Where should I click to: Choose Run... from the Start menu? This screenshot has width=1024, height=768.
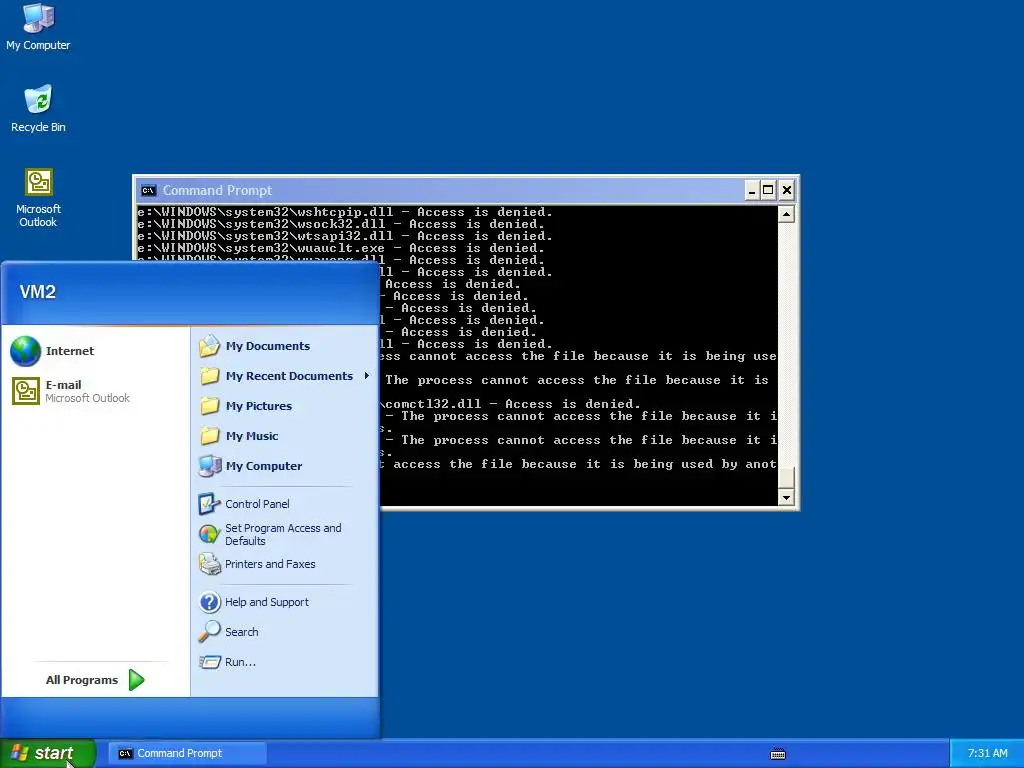pyautogui.click(x=284, y=662)
